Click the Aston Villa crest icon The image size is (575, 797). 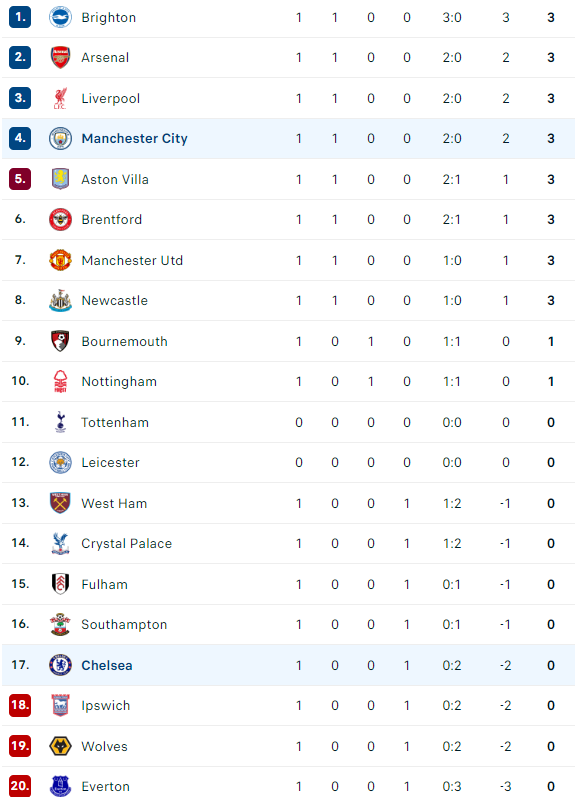pos(60,179)
